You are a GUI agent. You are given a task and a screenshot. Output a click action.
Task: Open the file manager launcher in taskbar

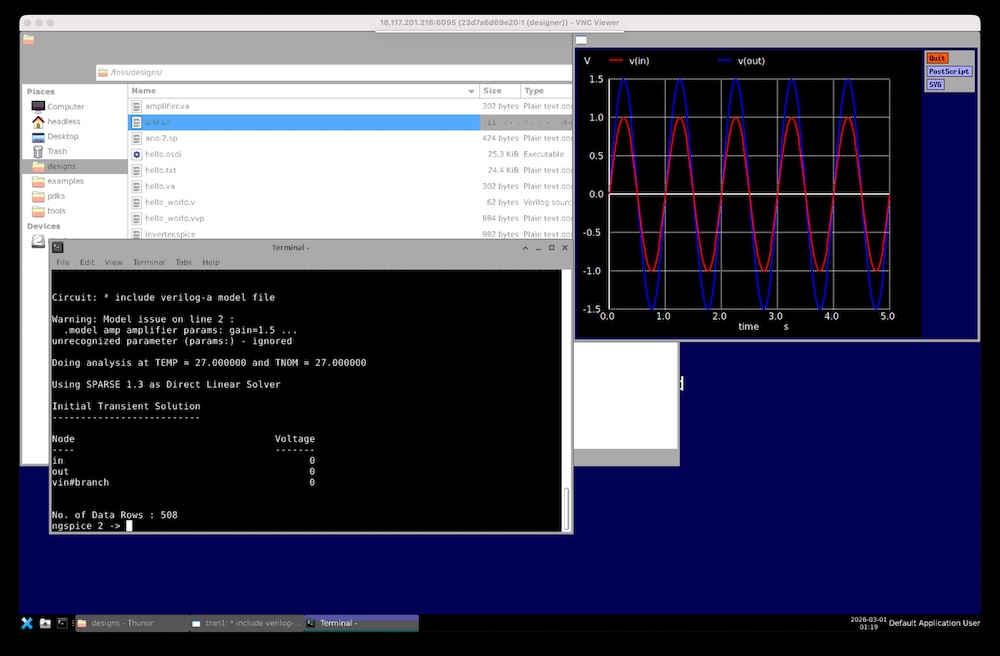pos(45,623)
